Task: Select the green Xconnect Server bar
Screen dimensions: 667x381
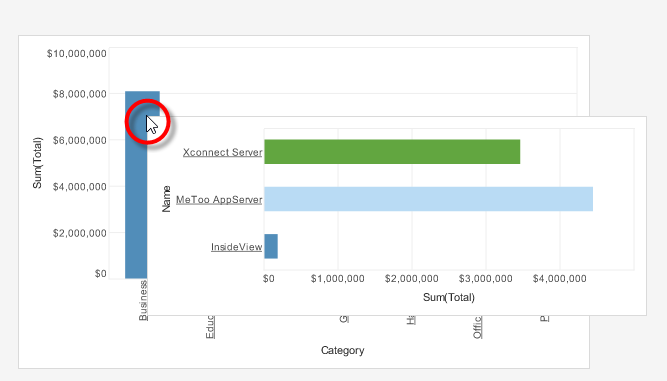Action: coord(392,151)
